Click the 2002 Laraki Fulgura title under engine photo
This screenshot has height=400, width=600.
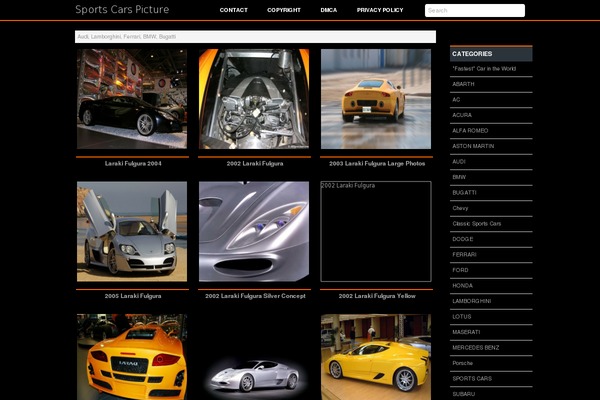[x=255, y=163]
